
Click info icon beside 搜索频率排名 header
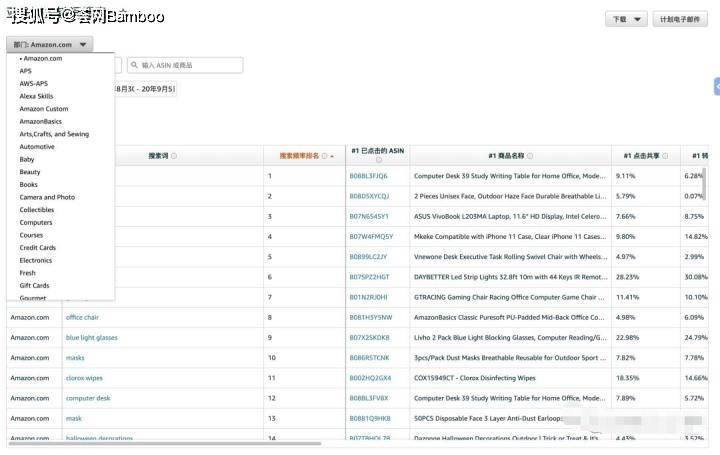[325, 156]
